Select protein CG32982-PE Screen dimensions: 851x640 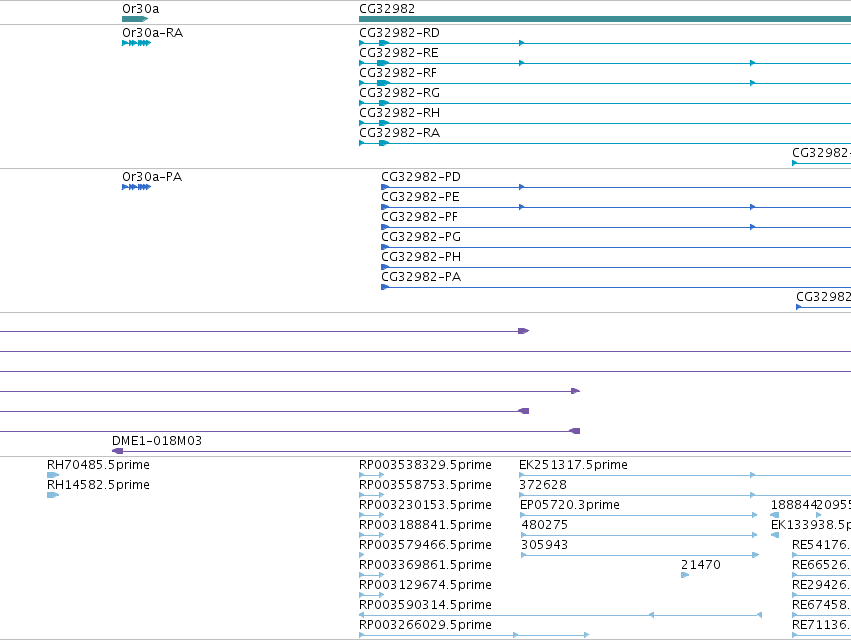coord(420,197)
